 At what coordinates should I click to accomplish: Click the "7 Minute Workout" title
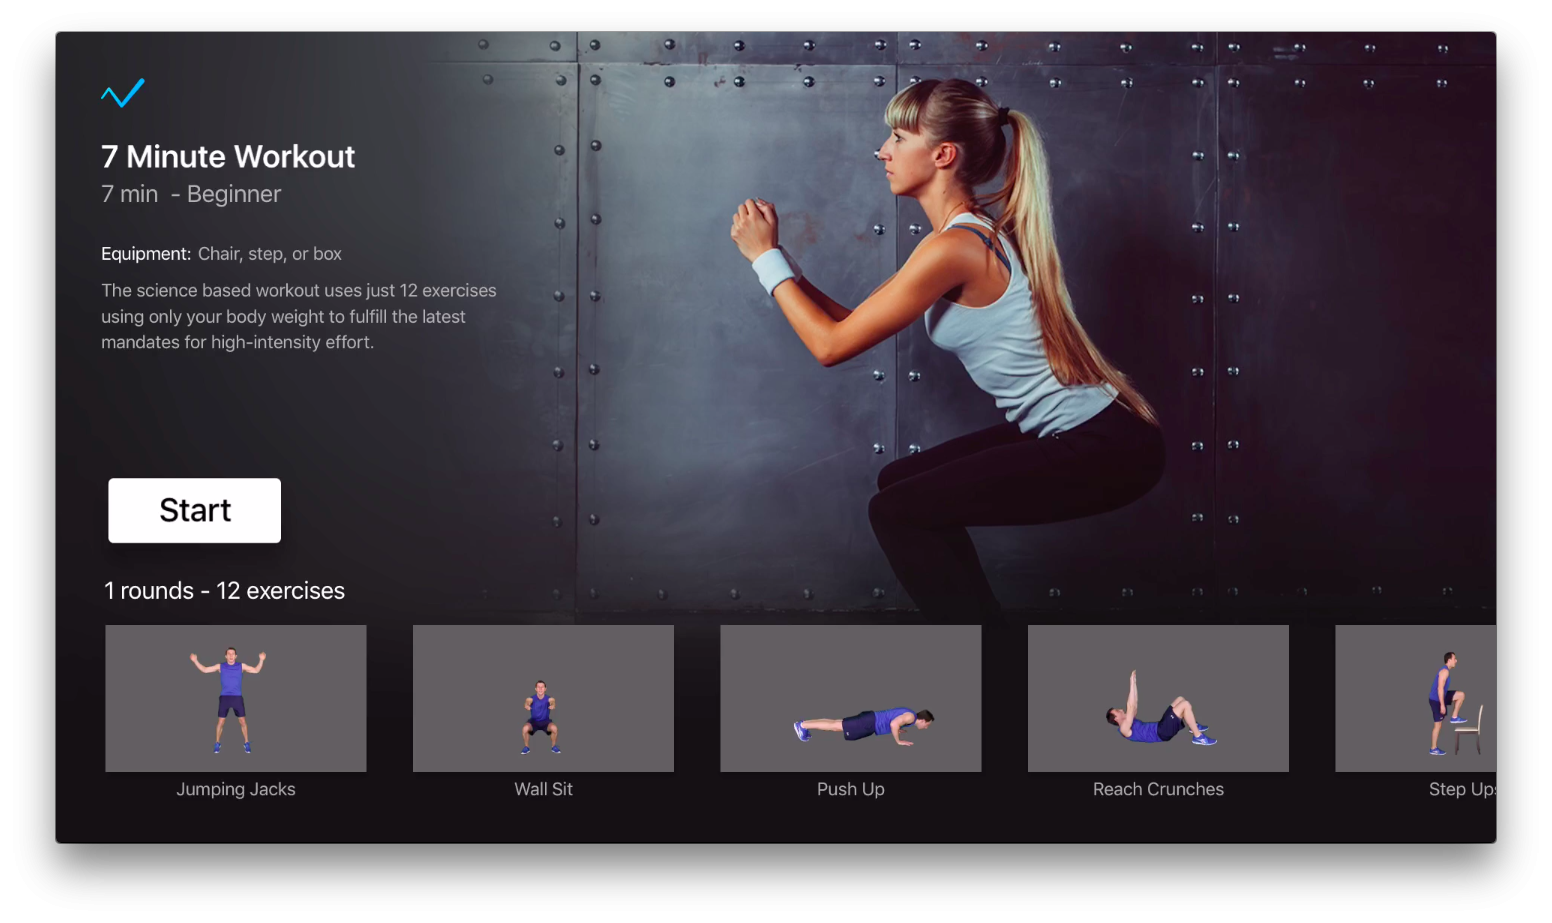click(228, 157)
